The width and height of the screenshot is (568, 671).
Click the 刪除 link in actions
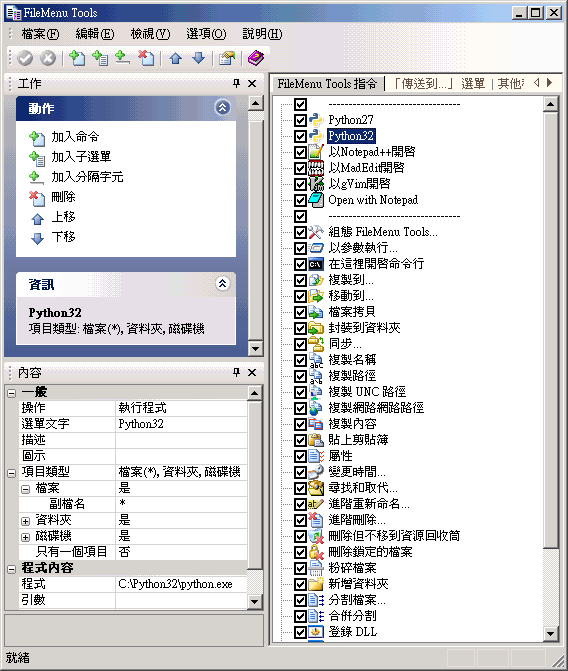(63, 197)
